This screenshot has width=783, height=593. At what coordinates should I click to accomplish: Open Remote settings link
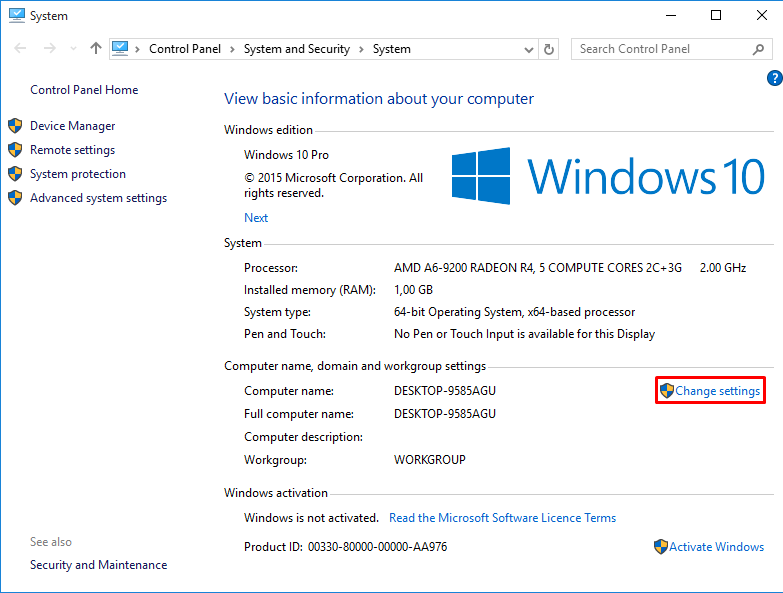click(x=72, y=150)
